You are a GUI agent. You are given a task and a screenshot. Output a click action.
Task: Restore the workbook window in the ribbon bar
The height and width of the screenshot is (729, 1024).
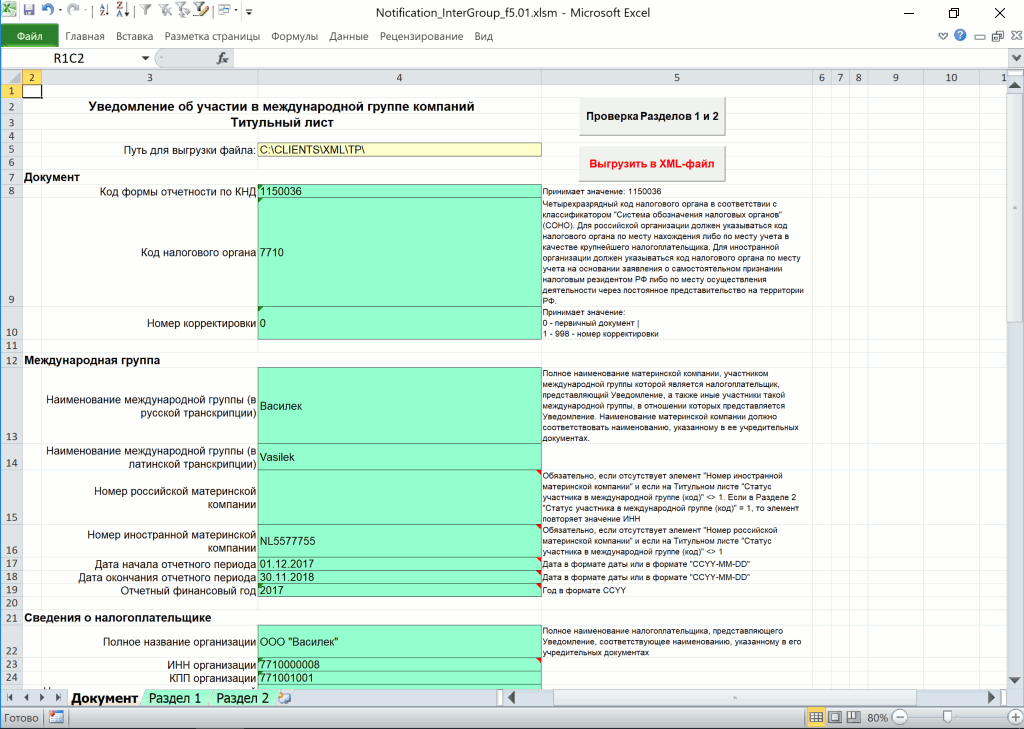point(997,37)
